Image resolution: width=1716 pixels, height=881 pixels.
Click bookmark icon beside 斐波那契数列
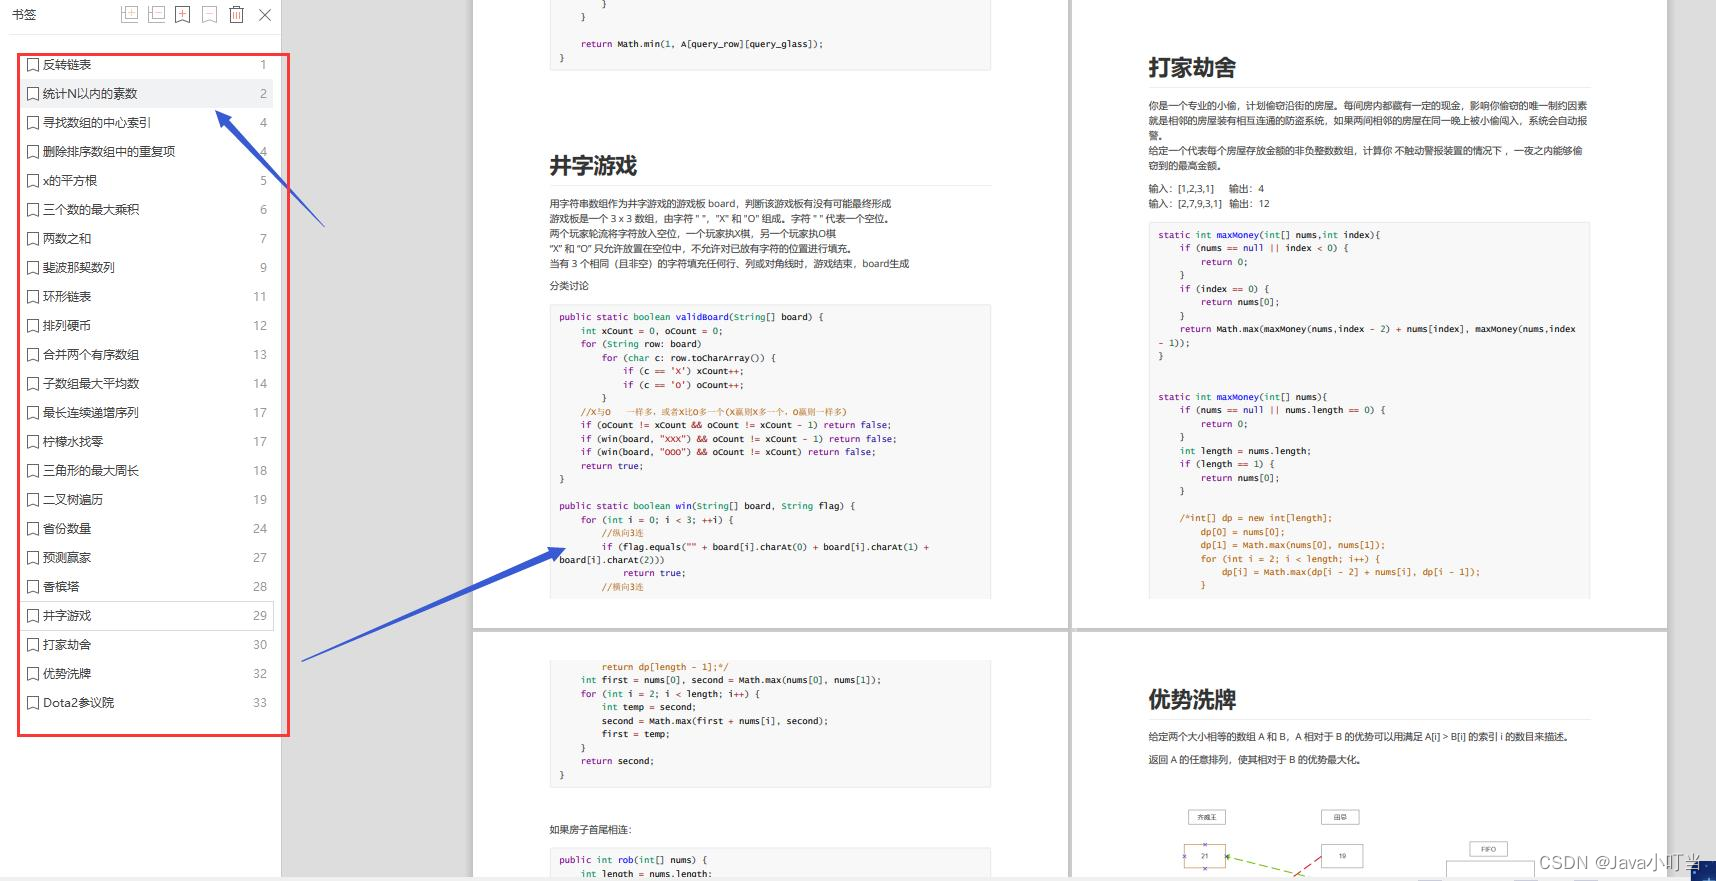[x=33, y=268]
